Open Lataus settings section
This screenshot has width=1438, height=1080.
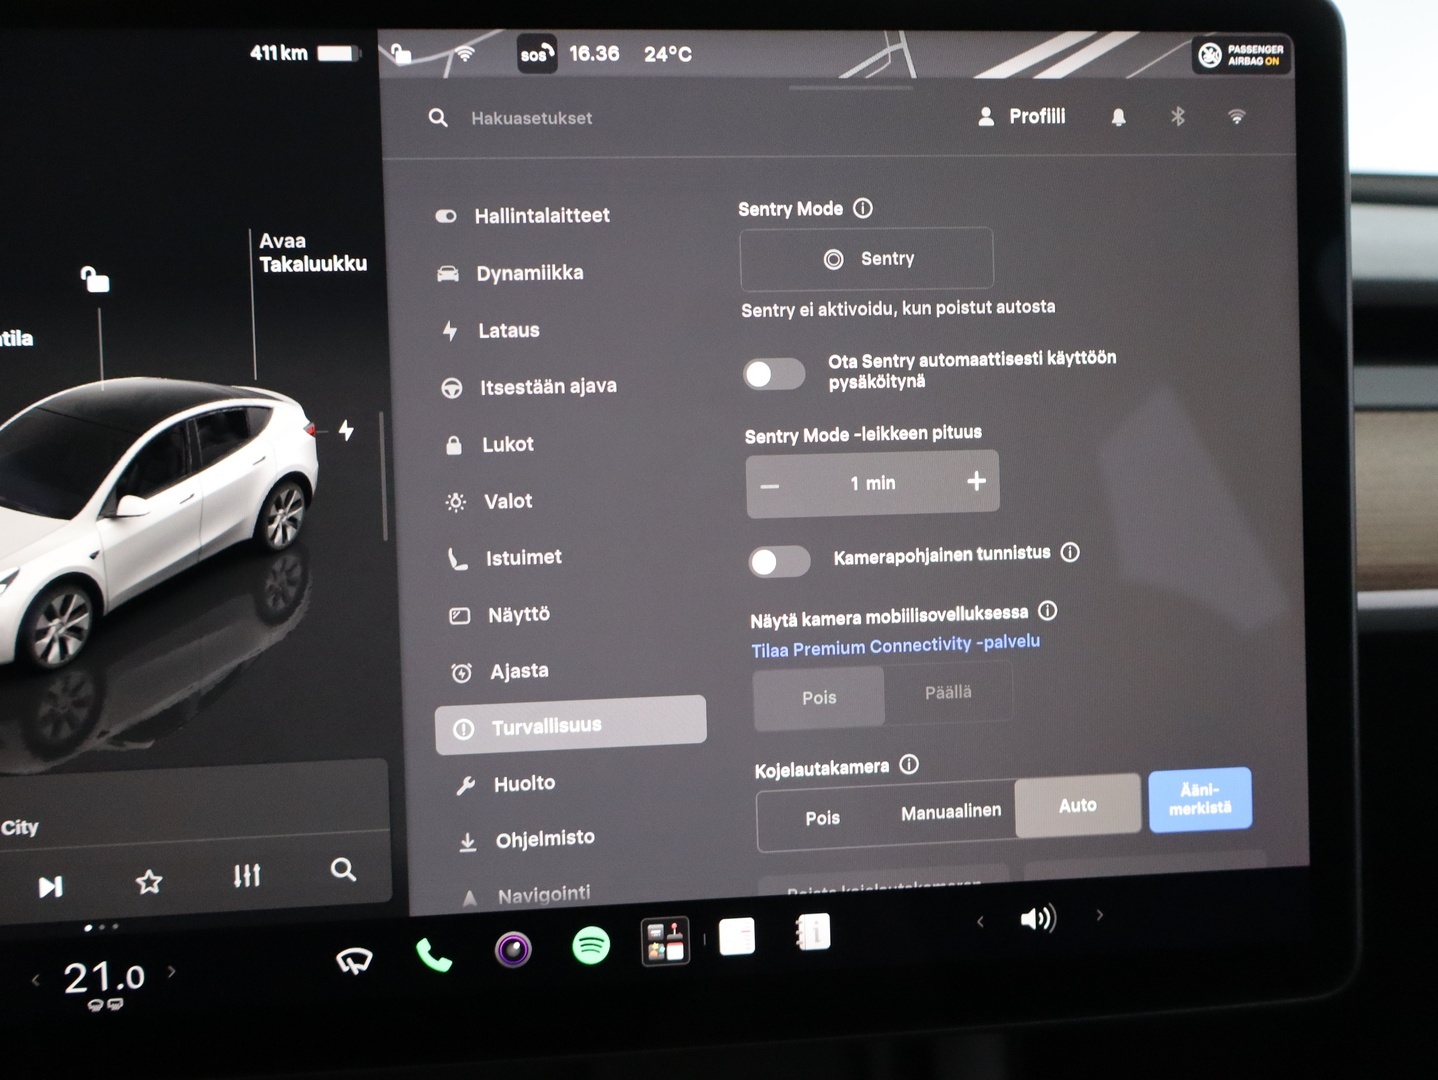pyautogui.click(x=491, y=330)
